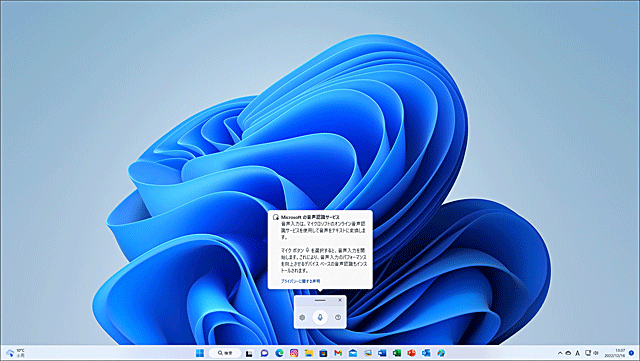The image size is (640, 361).
Task: Open the Photos app from taskbar
Action: 367,353
